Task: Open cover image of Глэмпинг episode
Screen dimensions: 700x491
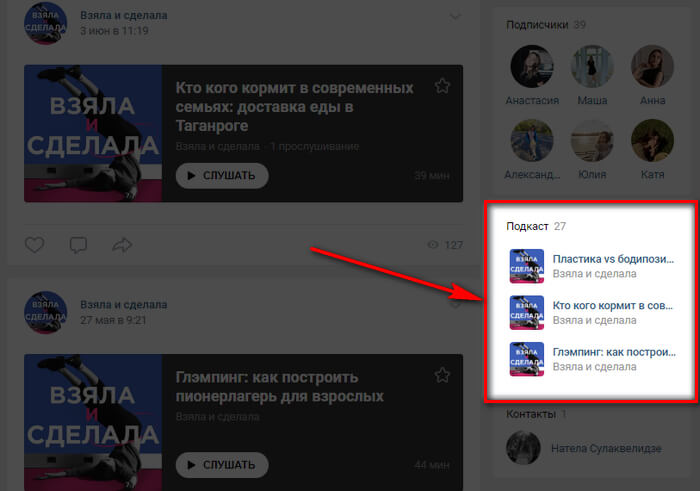Action: point(93,422)
